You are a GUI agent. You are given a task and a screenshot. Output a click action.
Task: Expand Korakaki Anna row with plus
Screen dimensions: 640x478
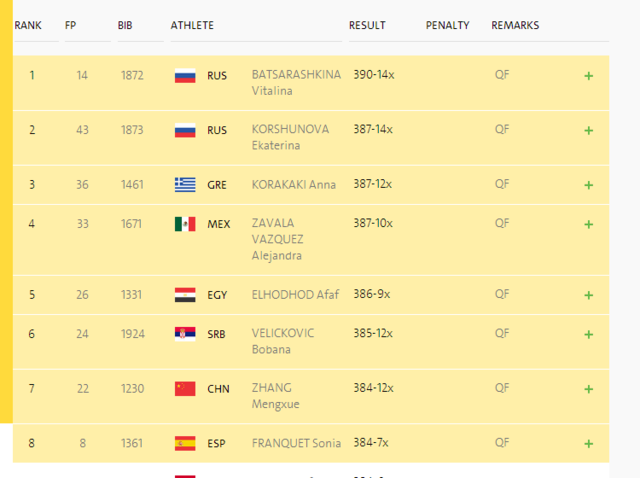588,184
